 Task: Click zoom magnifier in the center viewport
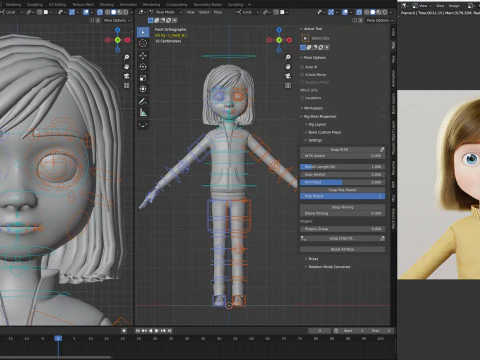click(x=288, y=57)
